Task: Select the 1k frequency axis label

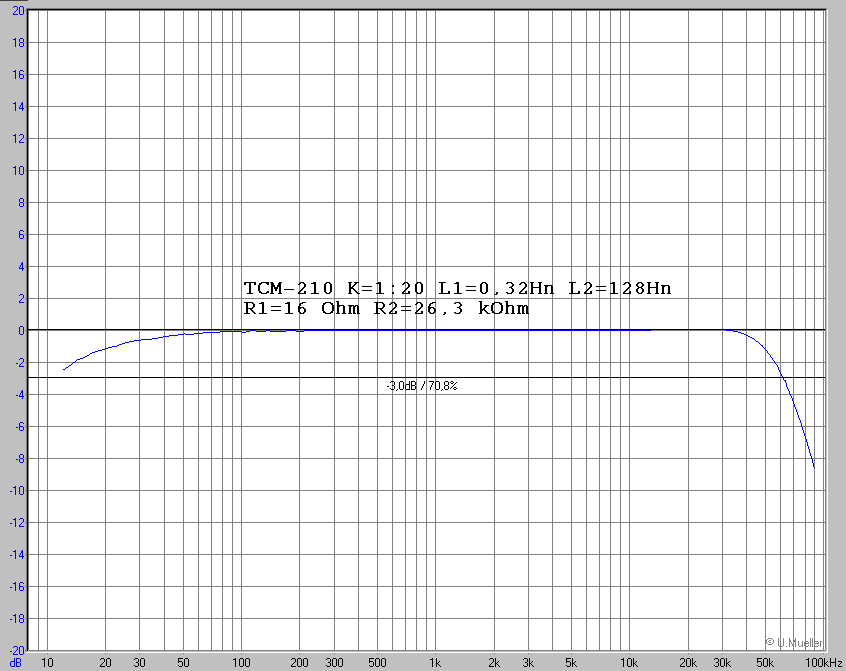Action: pos(435,662)
